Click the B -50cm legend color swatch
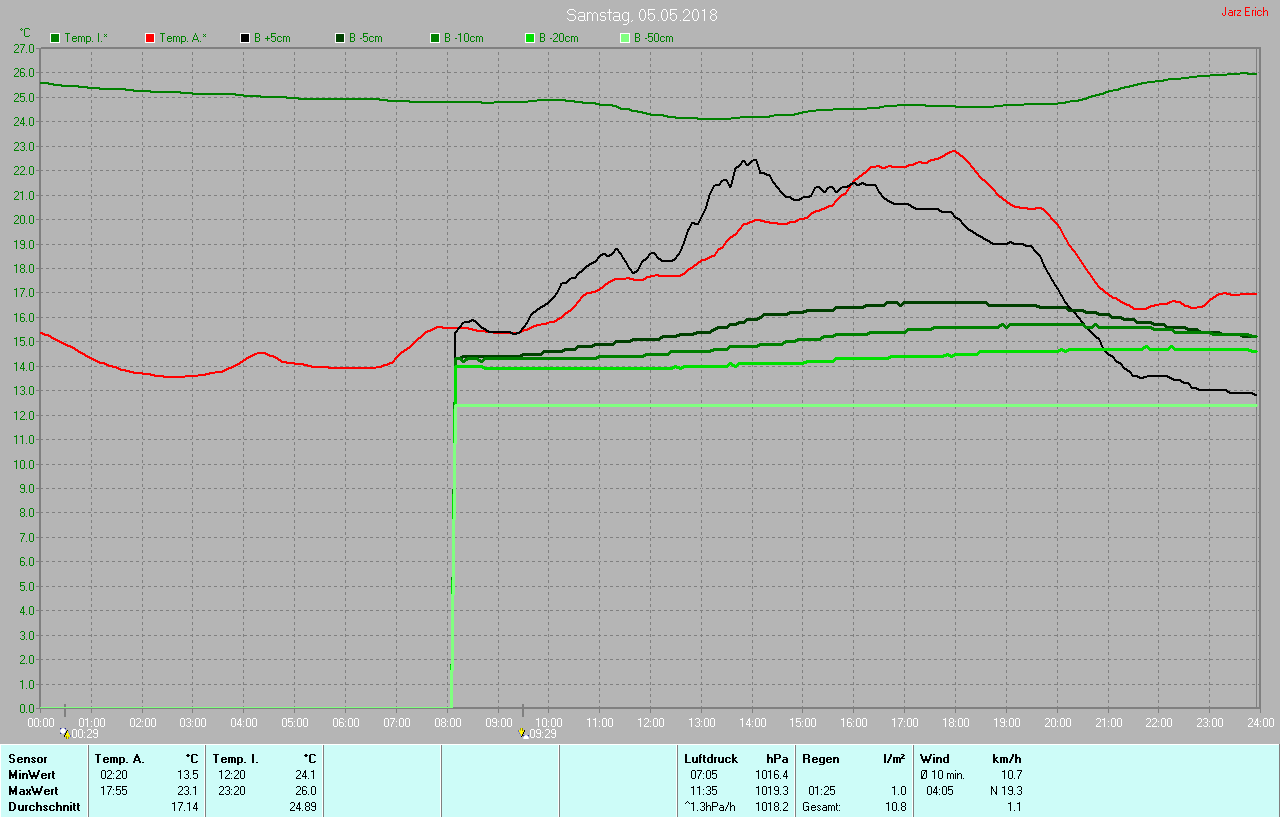 (625, 38)
